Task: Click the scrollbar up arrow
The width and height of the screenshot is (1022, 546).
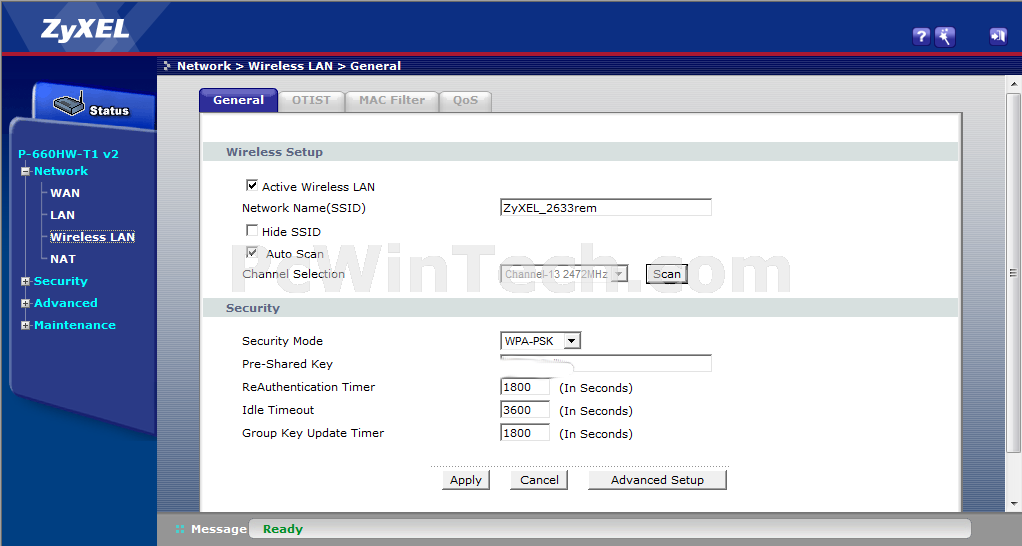Action: [1014, 84]
